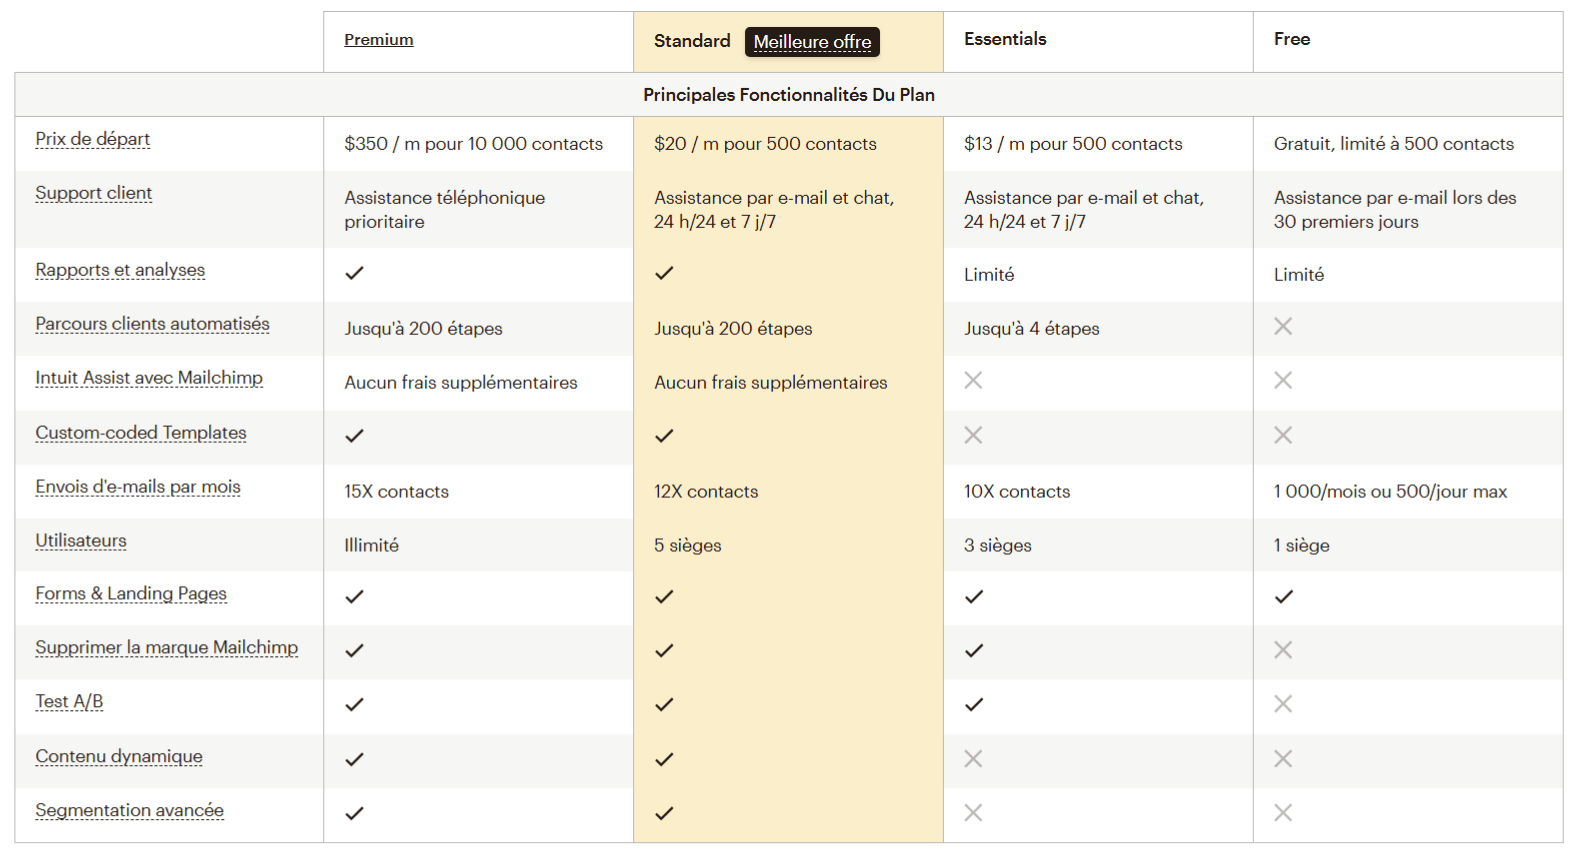The image size is (1578, 856).
Task: Click Premium checkmark for Rapports et analyses
Action: coord(354,273)
